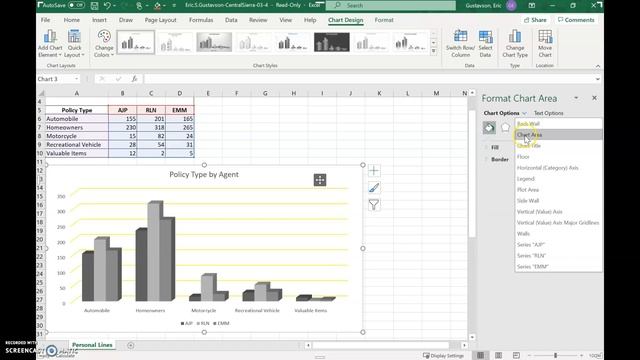The height and width of the screenshot is (360, 640).
Task: Collapse the ribbon with the chevron
Action: click(x=598, y=66)
